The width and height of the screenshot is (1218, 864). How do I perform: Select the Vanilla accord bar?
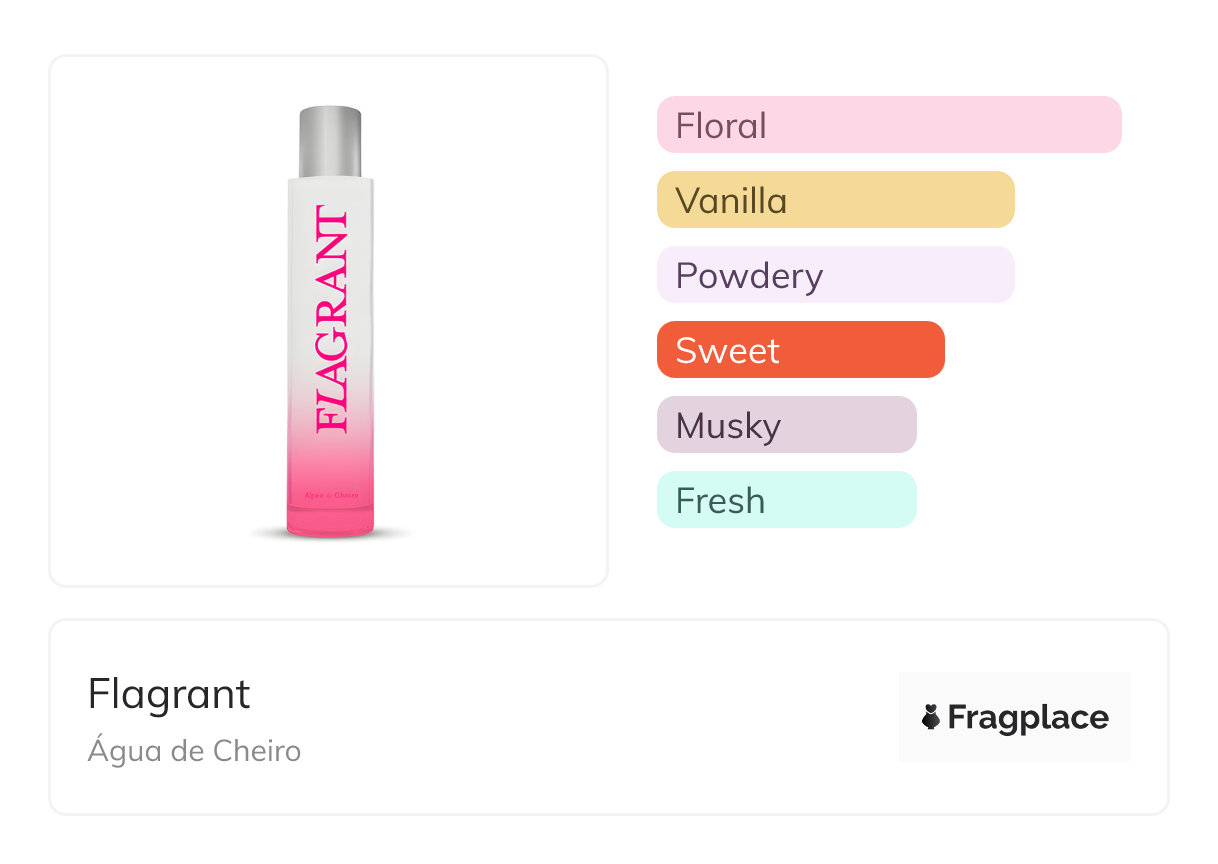click(835, 200)
